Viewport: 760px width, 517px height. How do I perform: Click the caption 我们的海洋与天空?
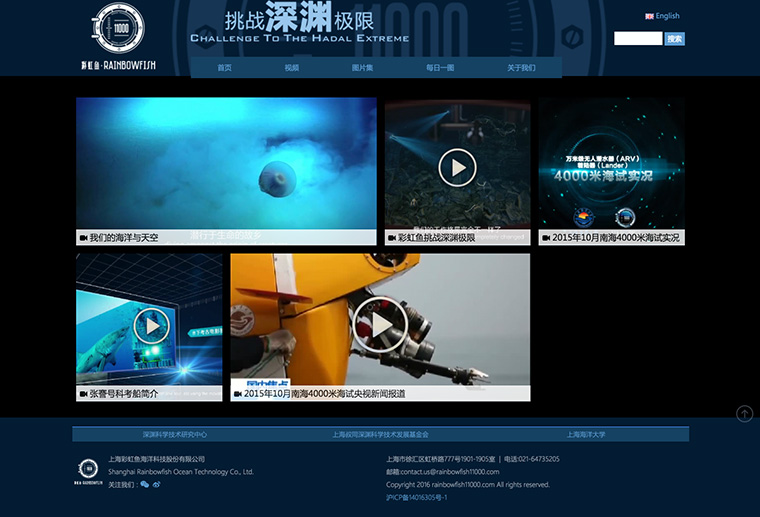tap(124, 238)
